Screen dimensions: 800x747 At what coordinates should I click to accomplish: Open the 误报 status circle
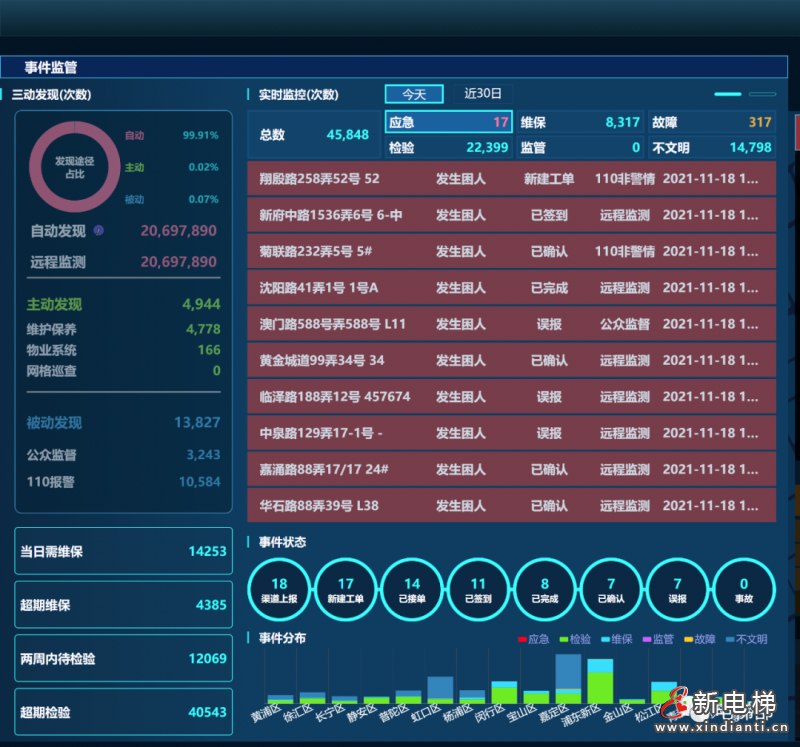677,589
